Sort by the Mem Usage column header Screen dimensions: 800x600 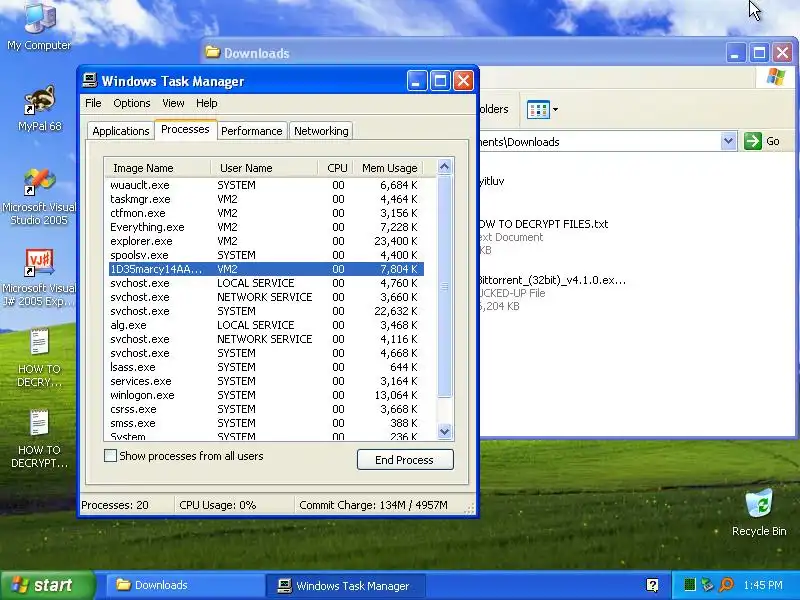click(389, 168)
